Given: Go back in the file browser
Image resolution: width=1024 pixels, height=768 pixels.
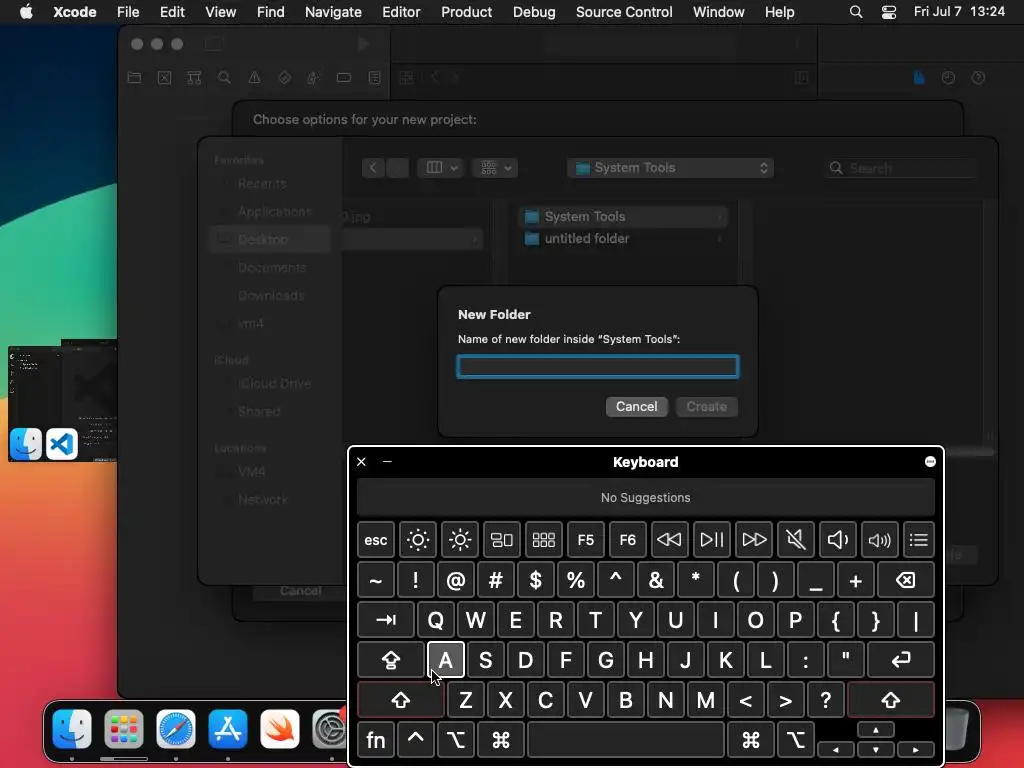Looking at the screenshot, I should point(373,168).
